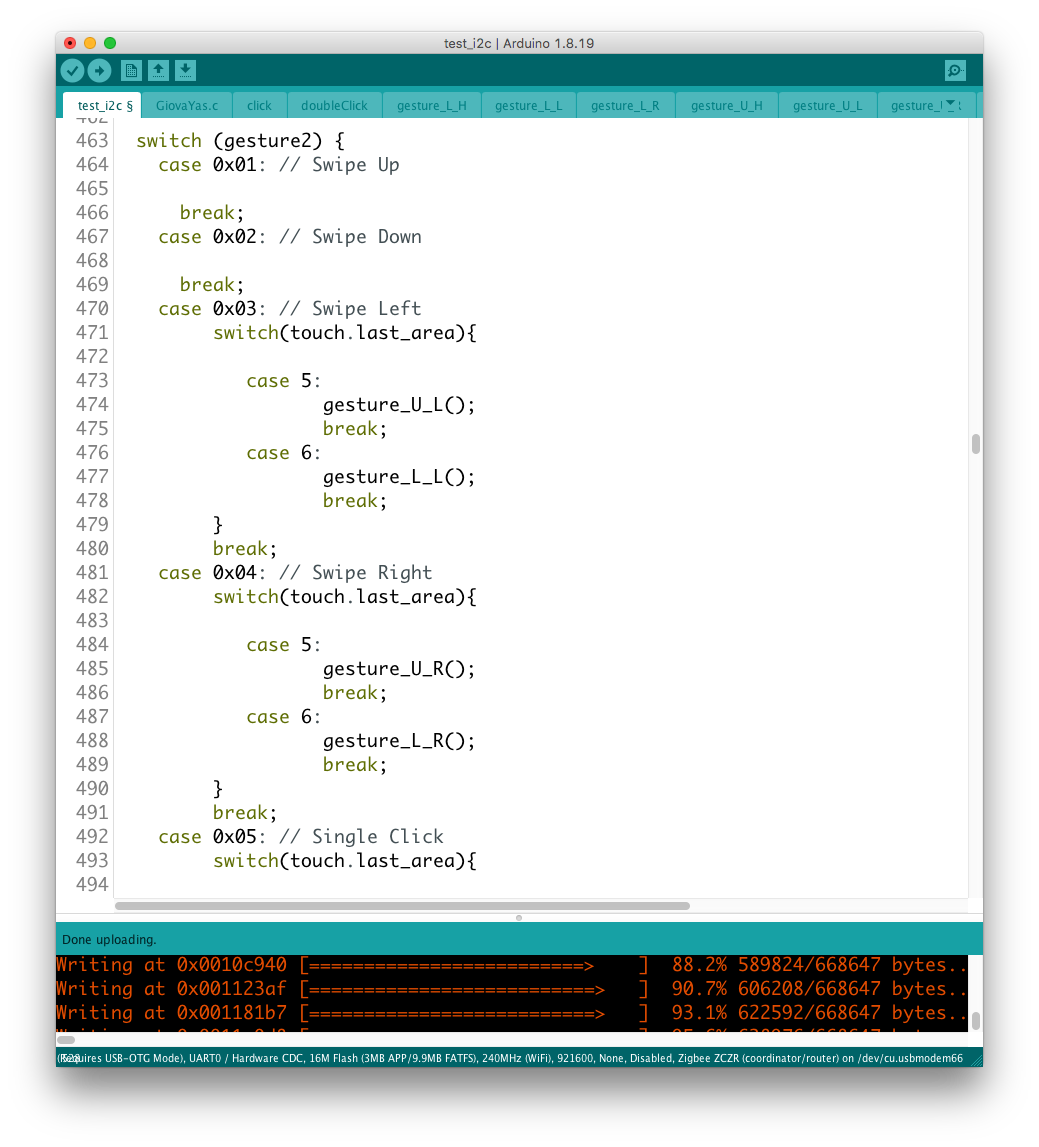Screen dimensions: 1039x1147
Task: Zoom the window with green button
Action: point(110,43)
